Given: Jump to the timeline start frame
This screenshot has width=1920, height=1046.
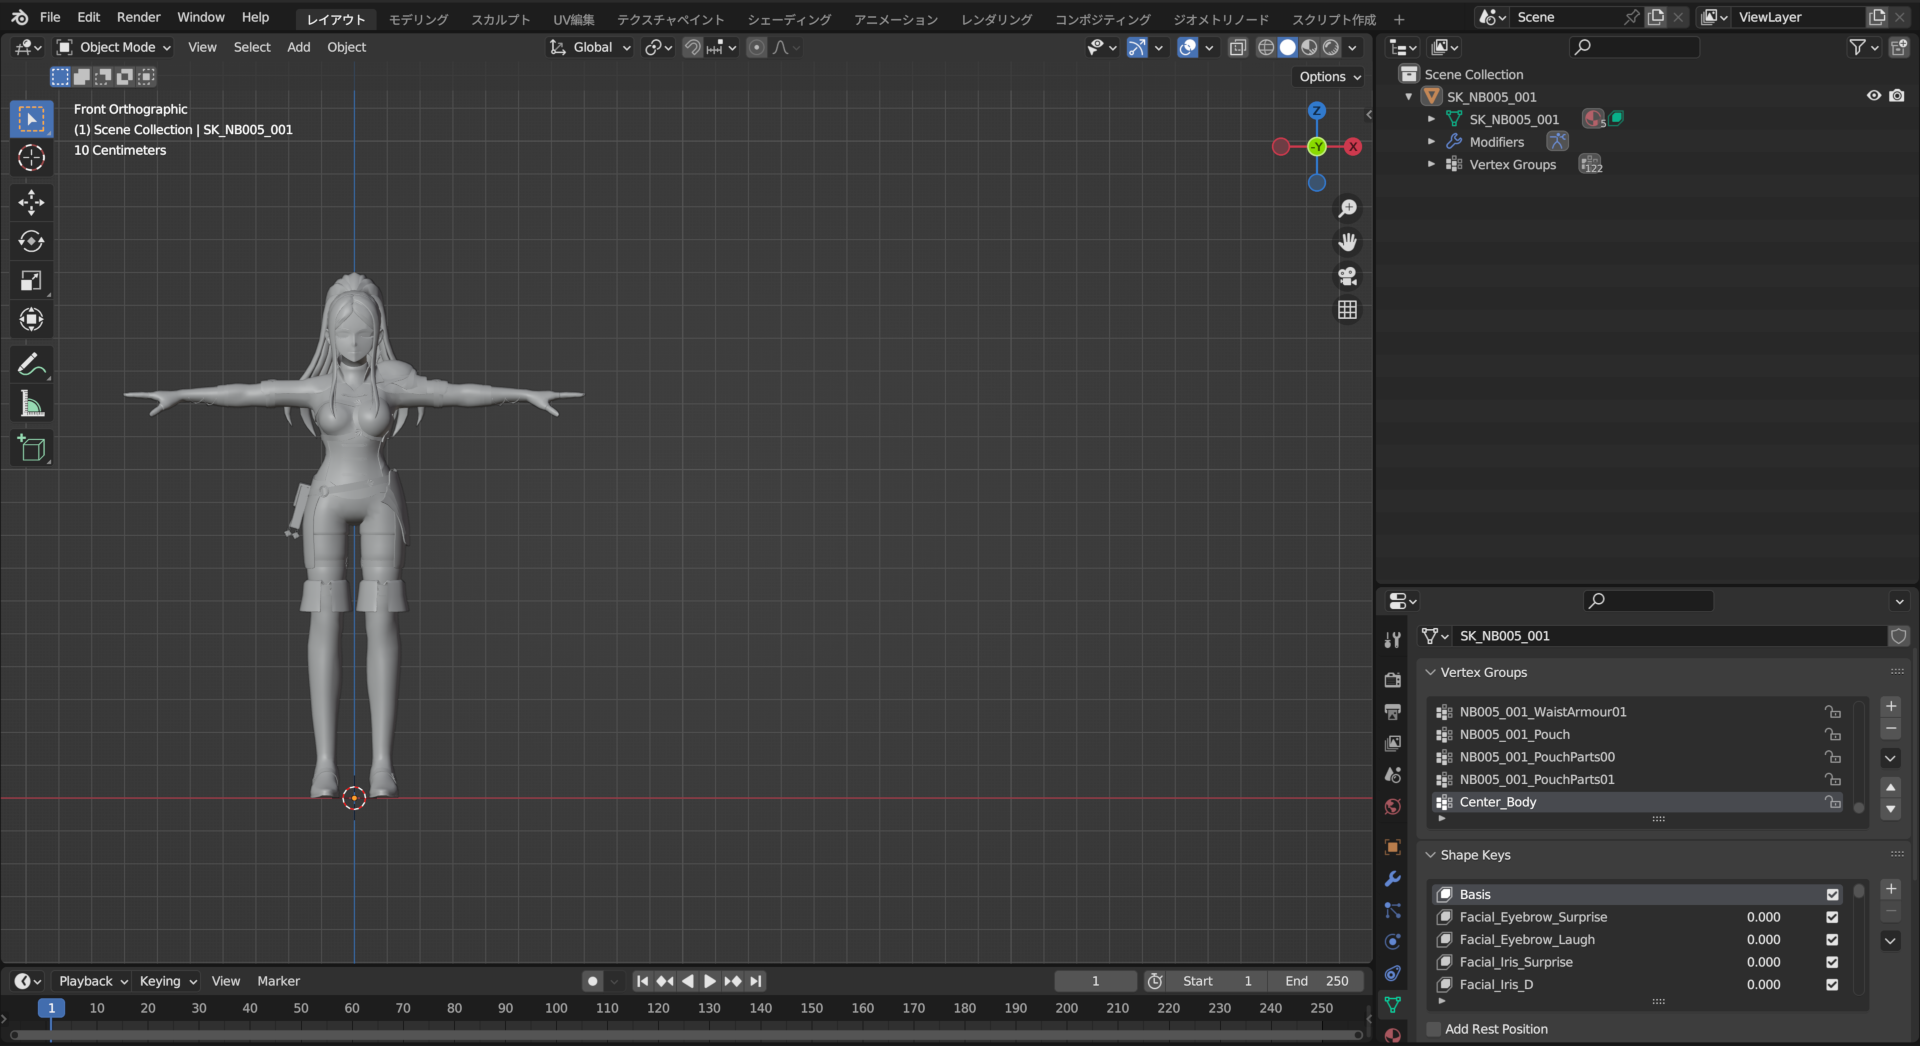Looking at the screenshot, I should click(x=642, y=981).
